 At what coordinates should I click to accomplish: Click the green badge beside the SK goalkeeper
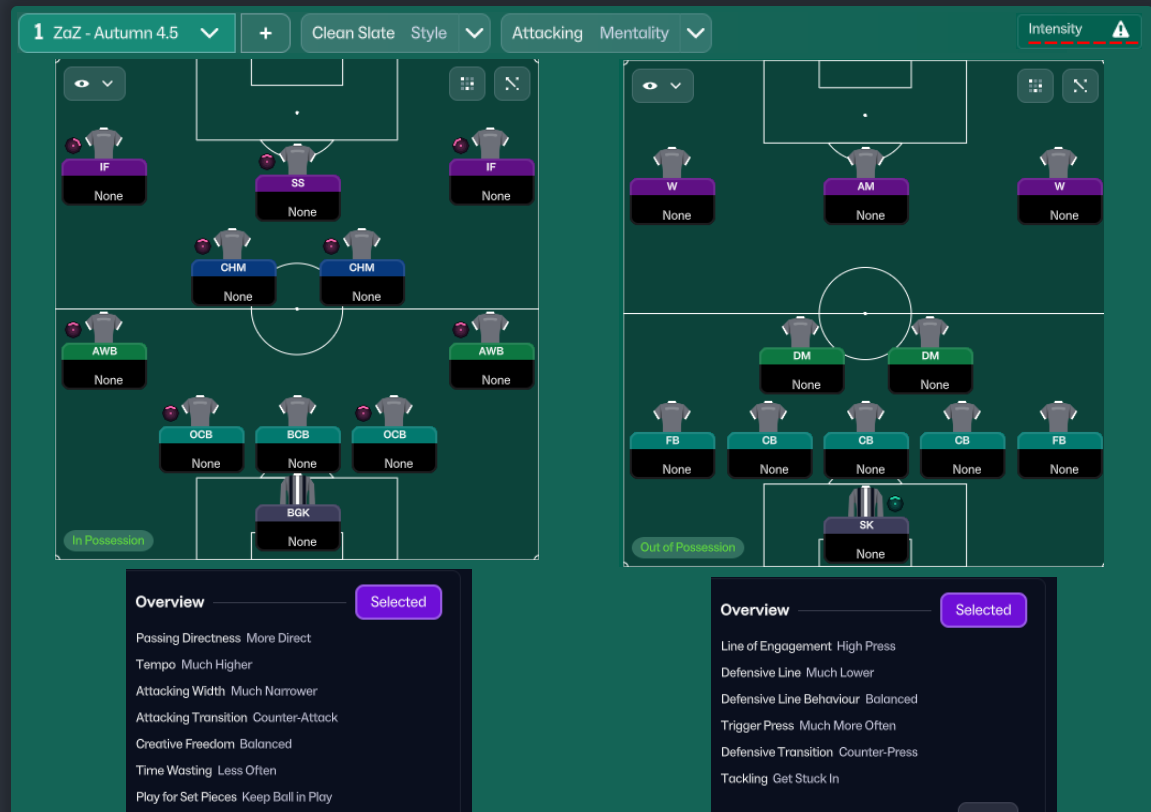895,504
